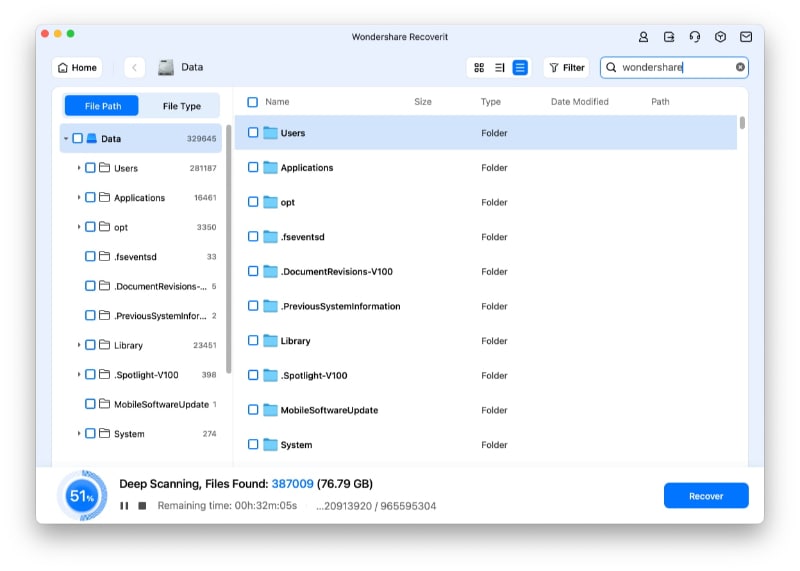Expand the Library node in sidebar tree
The image size is (800, 571).
pyautogui.click(x=79, y=345)
